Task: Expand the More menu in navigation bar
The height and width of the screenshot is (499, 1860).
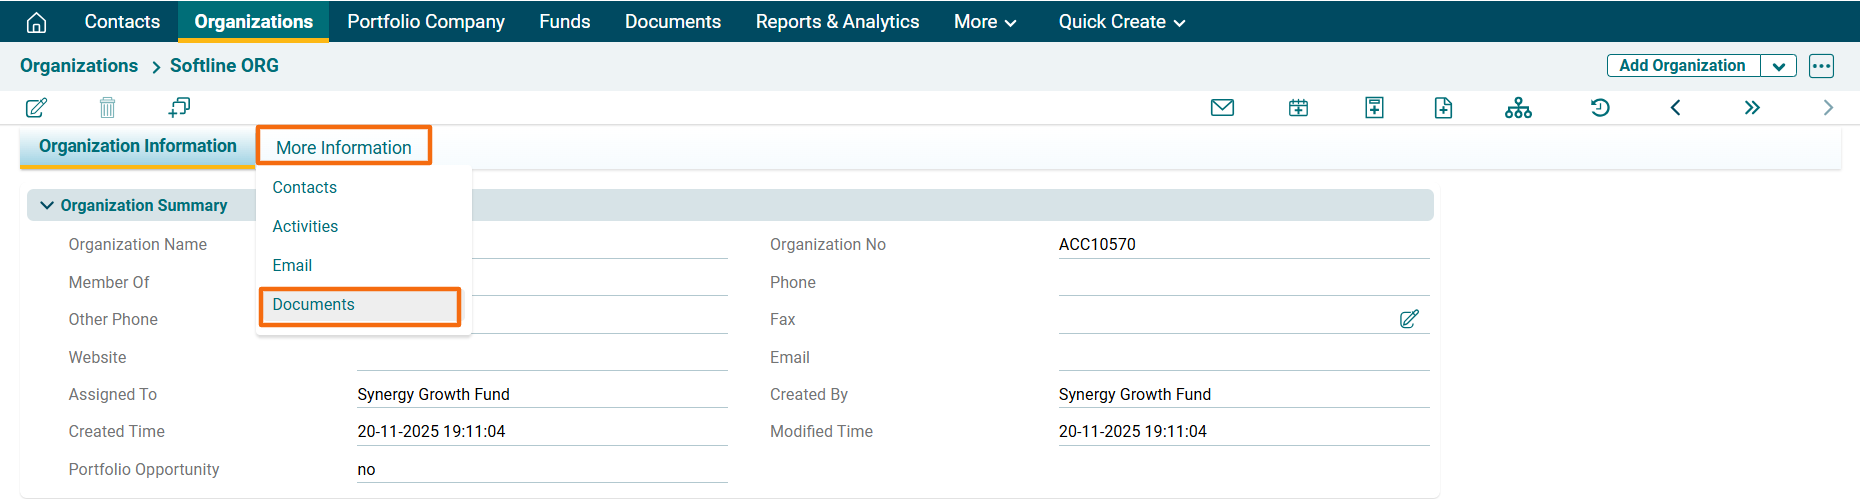Action: 985,22
